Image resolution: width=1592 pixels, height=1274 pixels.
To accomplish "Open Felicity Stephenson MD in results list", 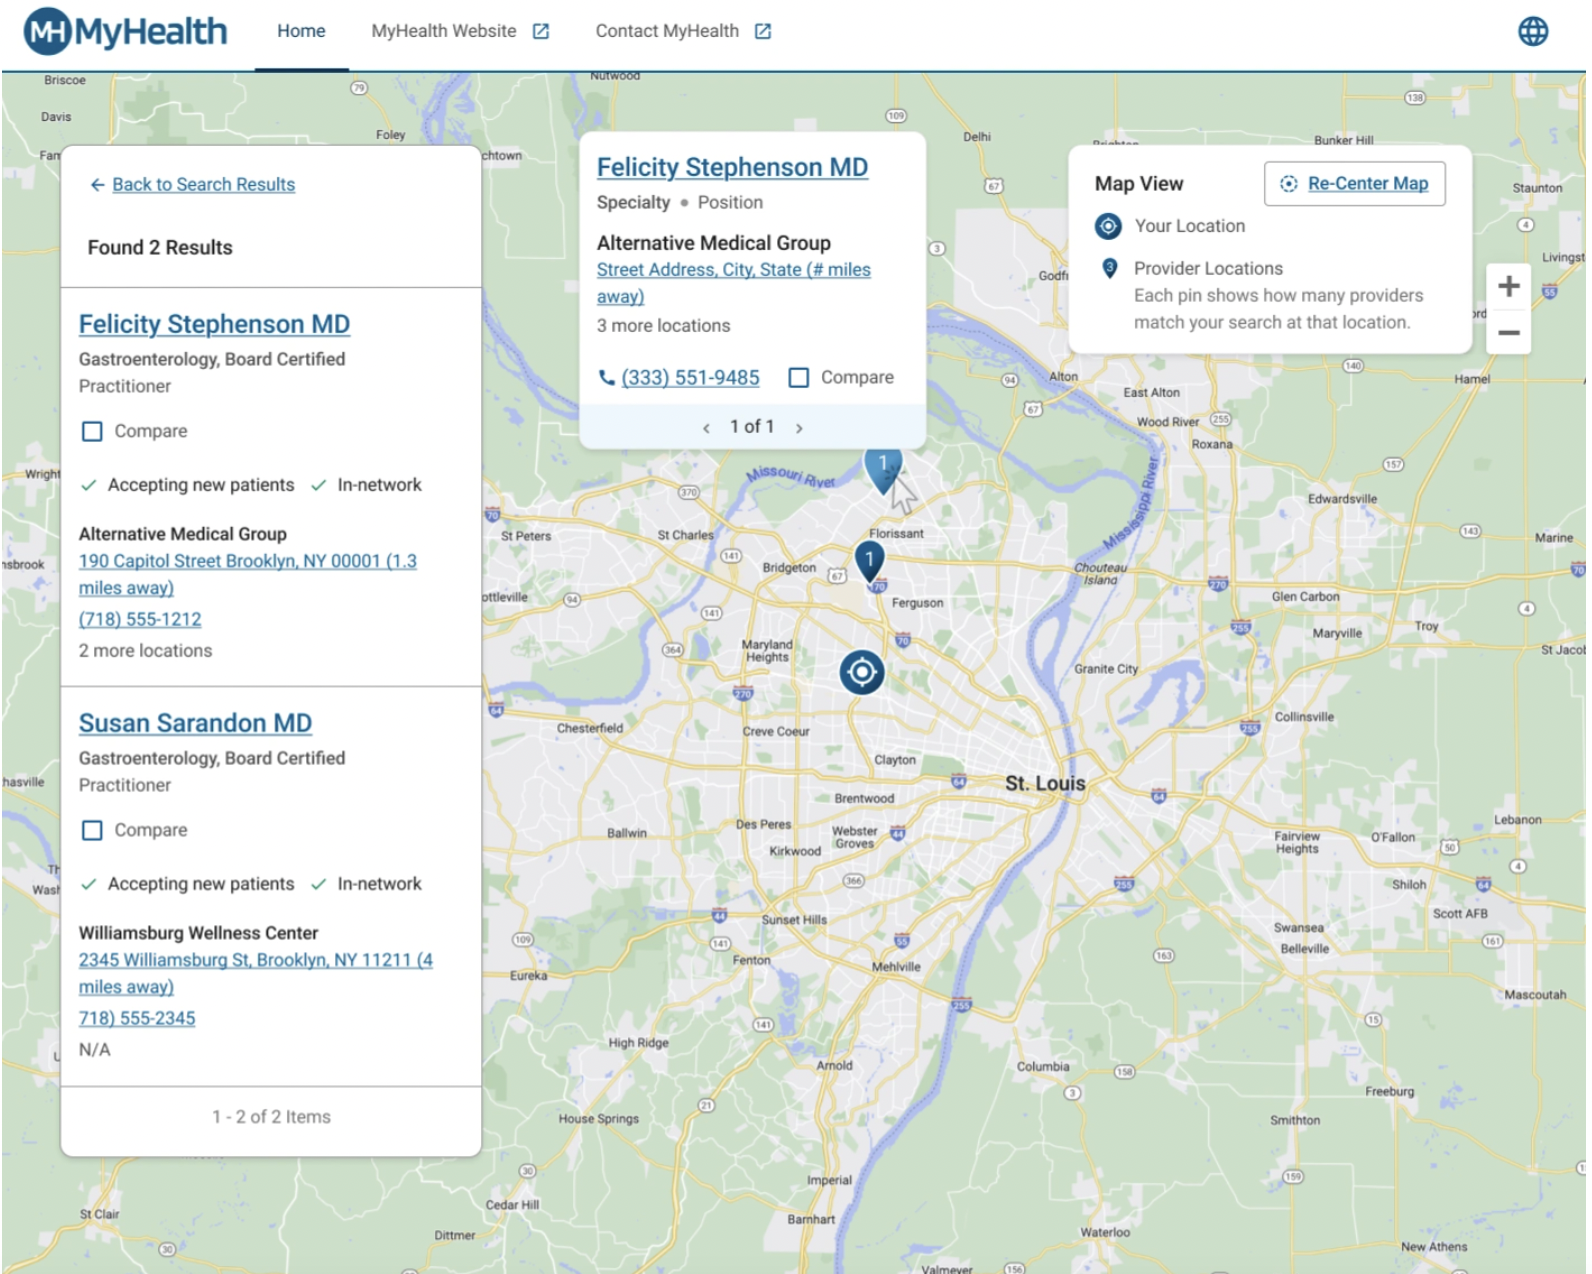I will point(214,324).
